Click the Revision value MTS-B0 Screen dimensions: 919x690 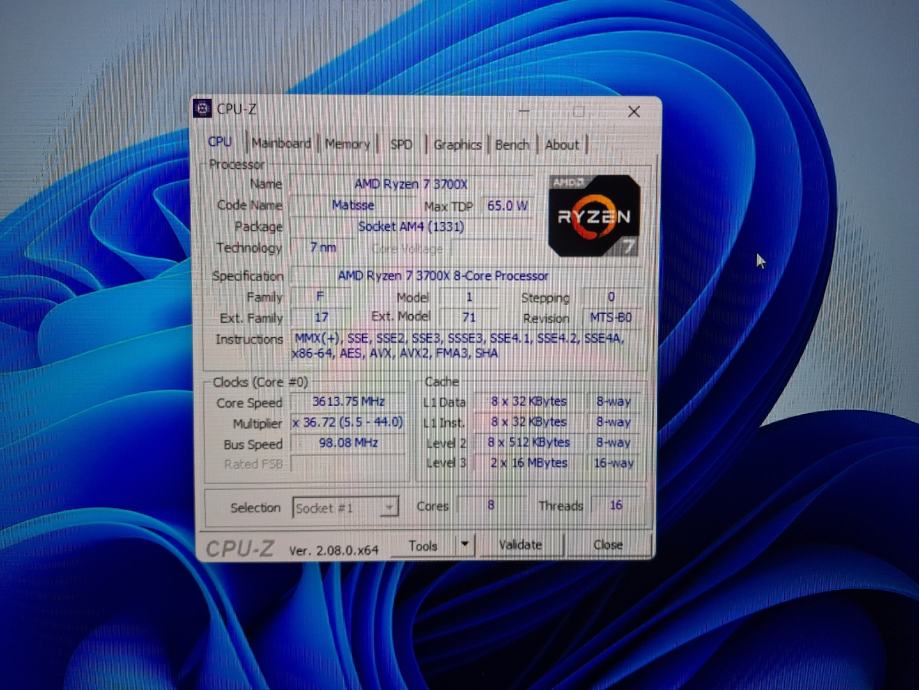tap(611, 318)
